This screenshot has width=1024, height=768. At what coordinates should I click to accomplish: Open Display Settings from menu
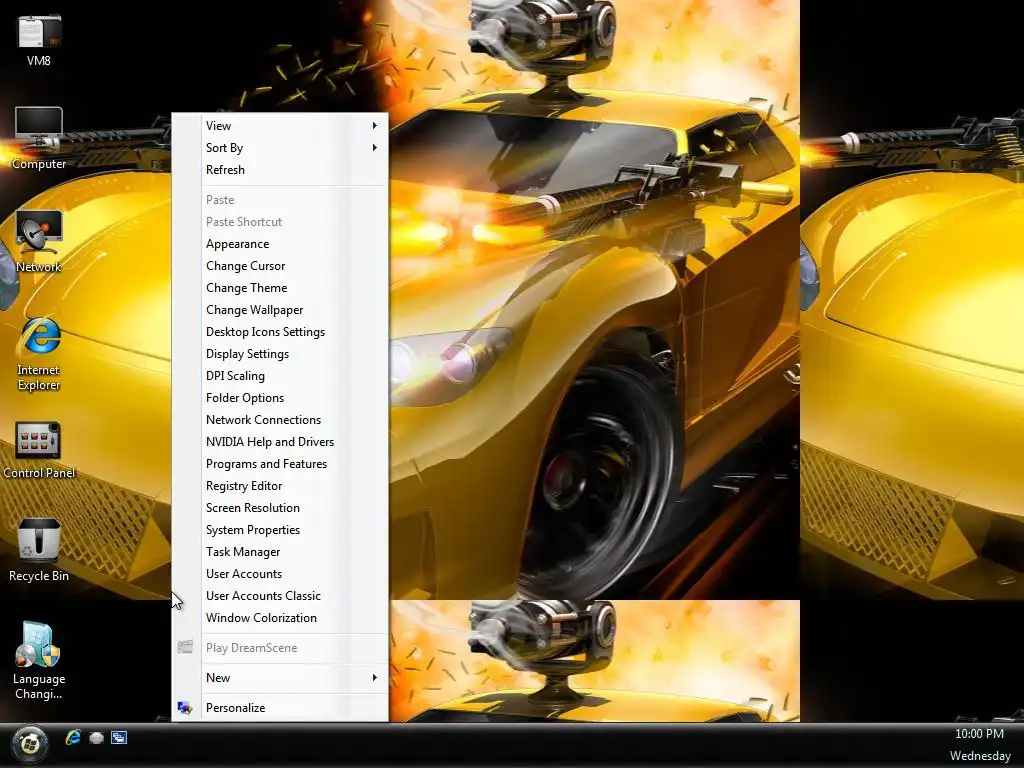(x=280, y=354)
